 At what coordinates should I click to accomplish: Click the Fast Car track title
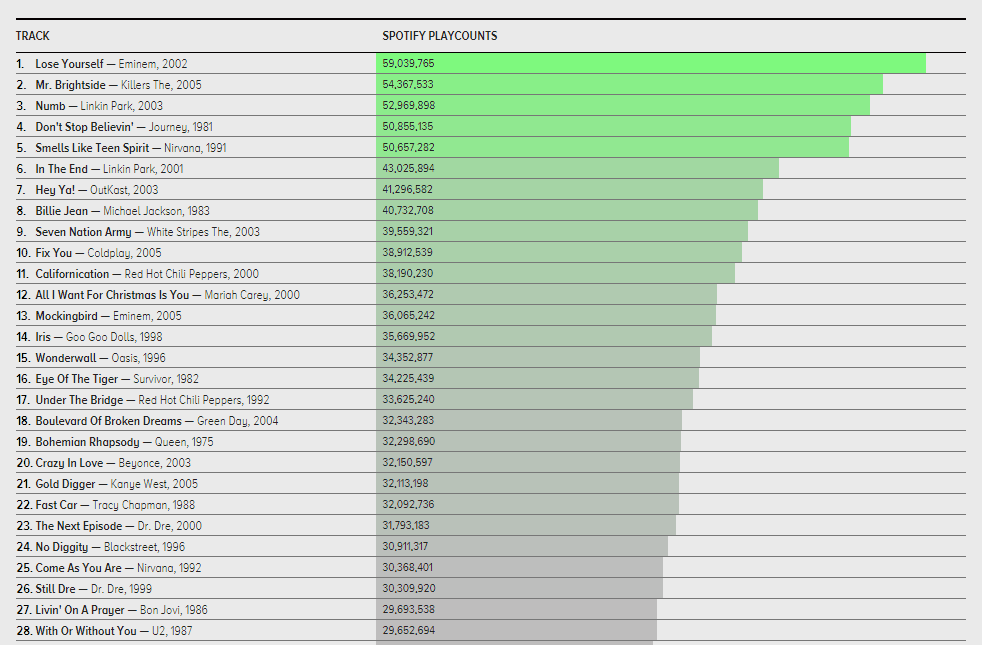[x=56, y=505]
